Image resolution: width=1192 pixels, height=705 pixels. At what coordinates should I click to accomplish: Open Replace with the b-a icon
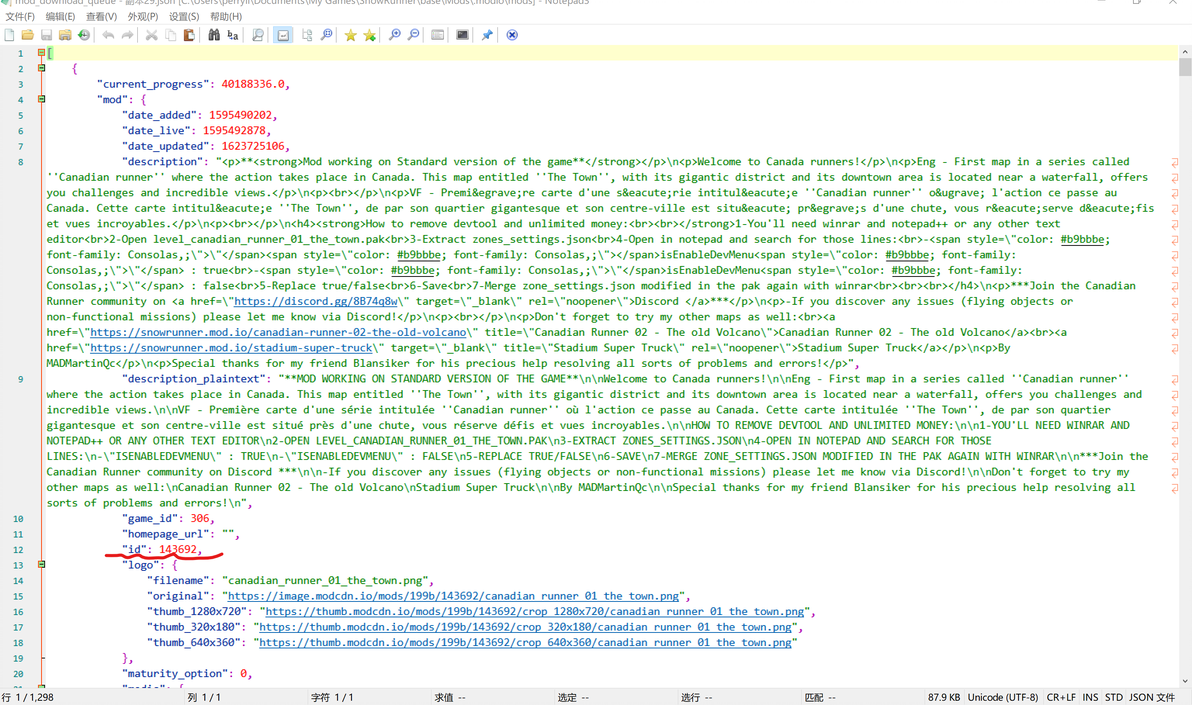tap(233, 35)
